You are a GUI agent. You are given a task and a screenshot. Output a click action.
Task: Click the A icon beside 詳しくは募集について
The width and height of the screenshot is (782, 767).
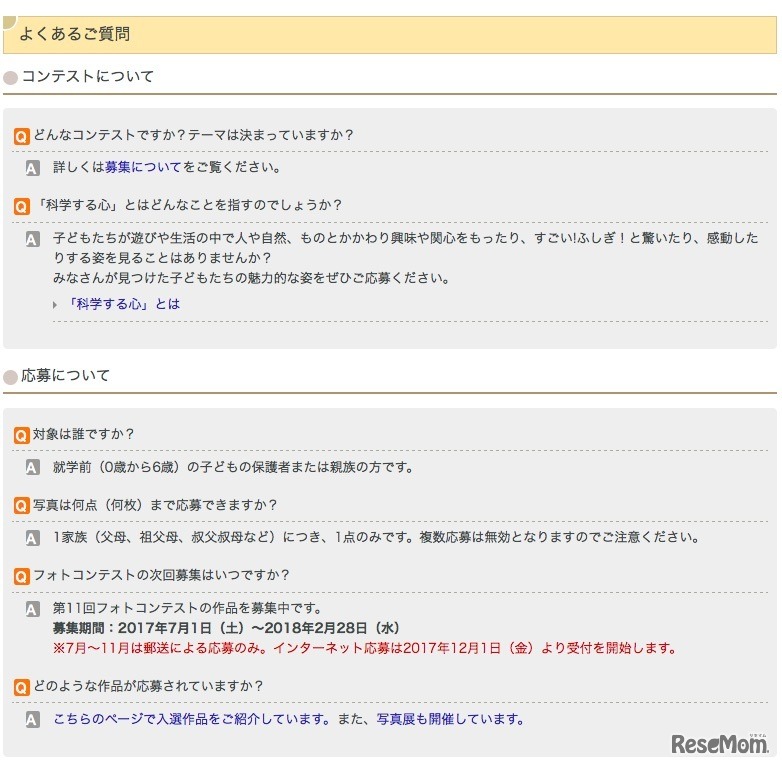click(x=33, y=168)
